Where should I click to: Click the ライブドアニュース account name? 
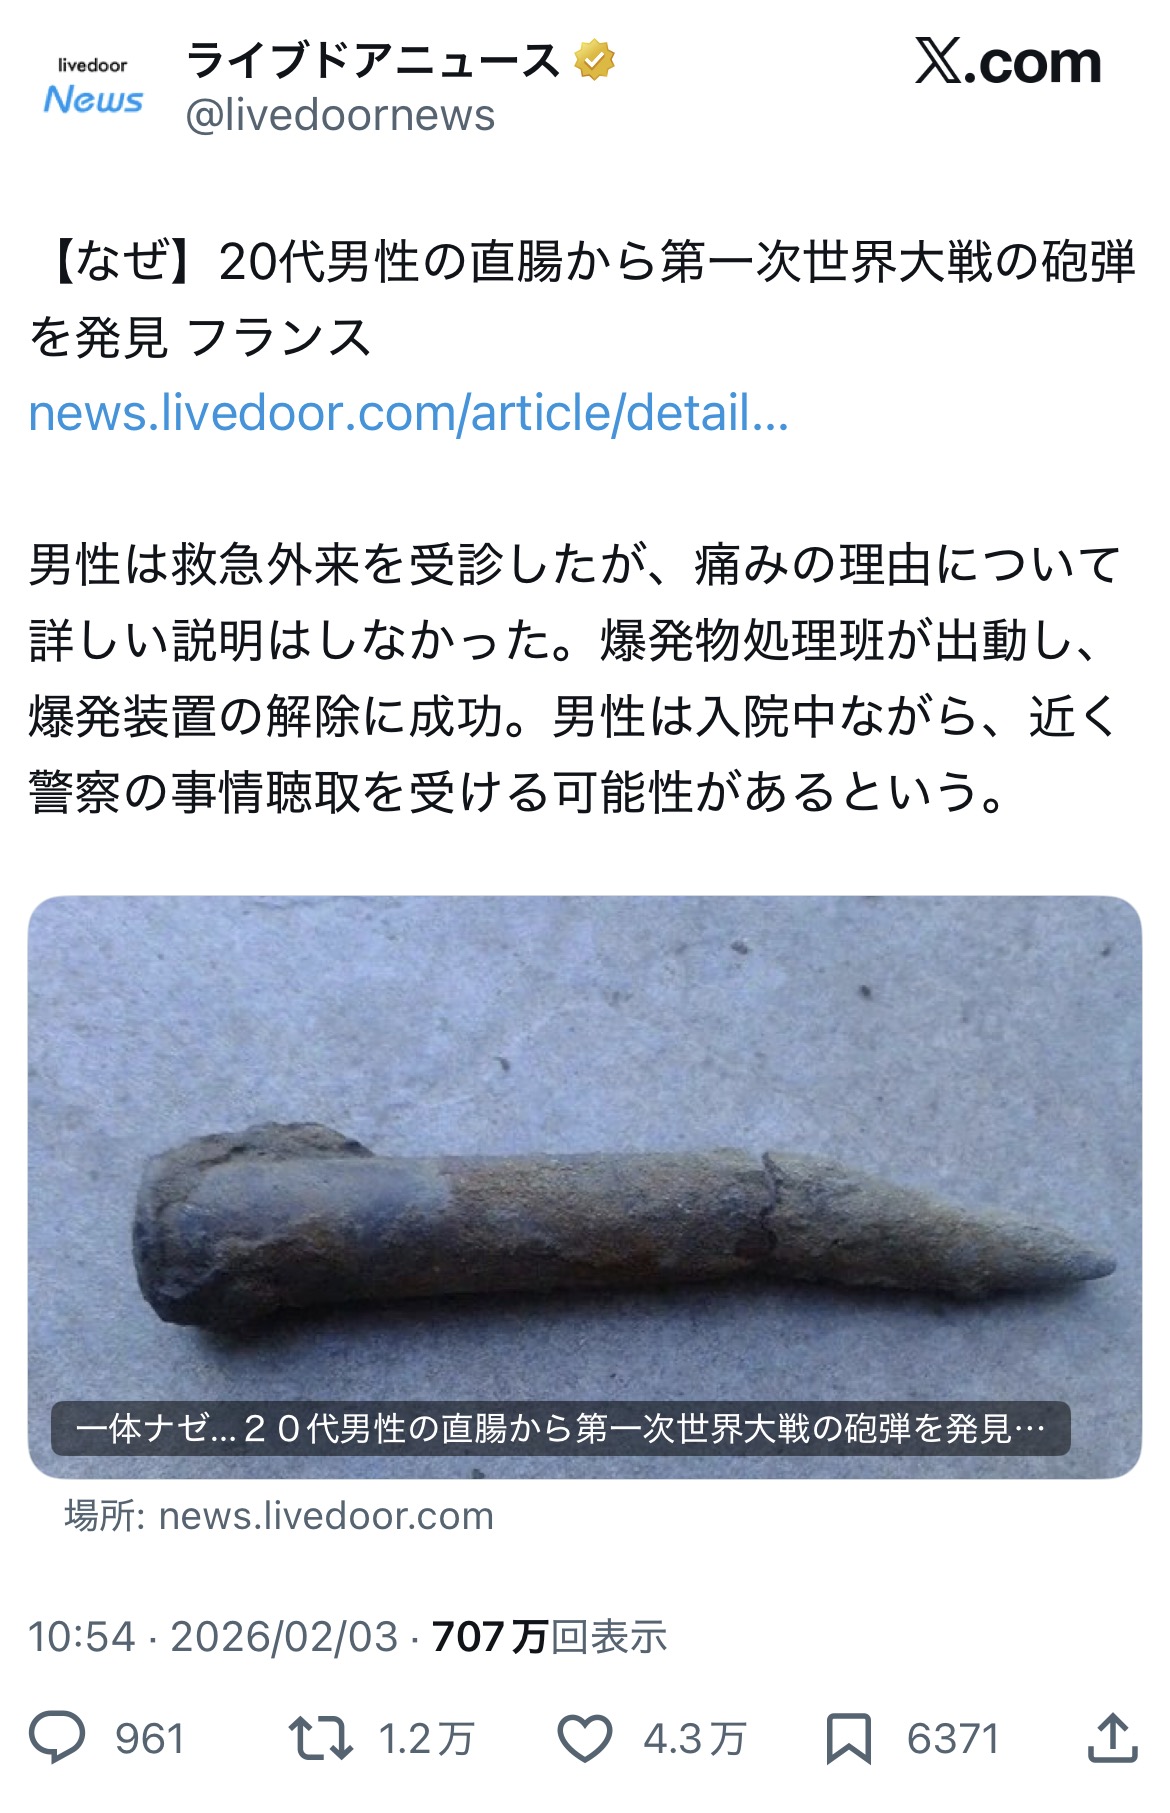(373, 60)
